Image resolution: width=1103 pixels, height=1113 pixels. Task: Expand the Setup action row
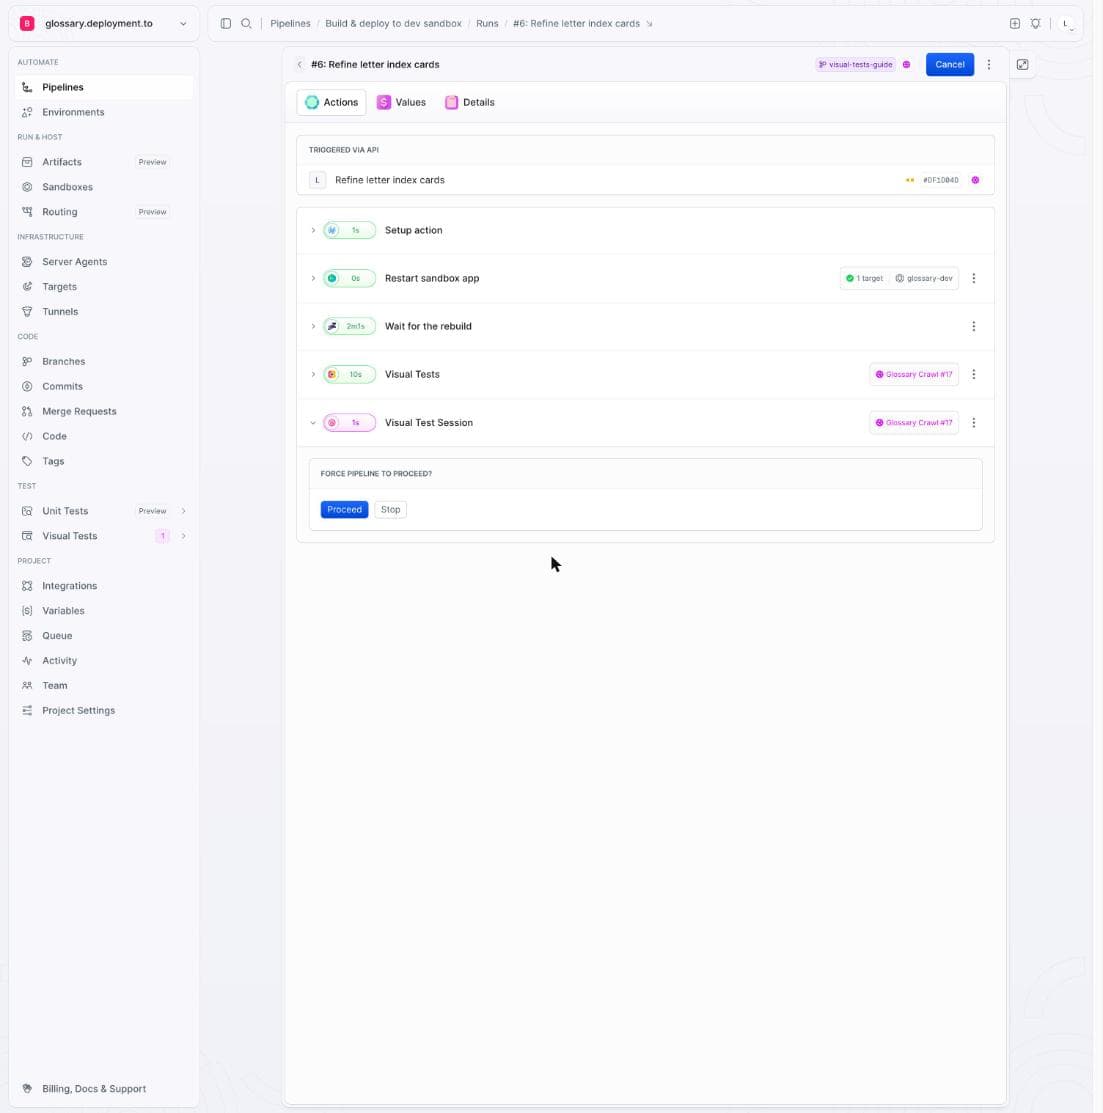point(313,231)
